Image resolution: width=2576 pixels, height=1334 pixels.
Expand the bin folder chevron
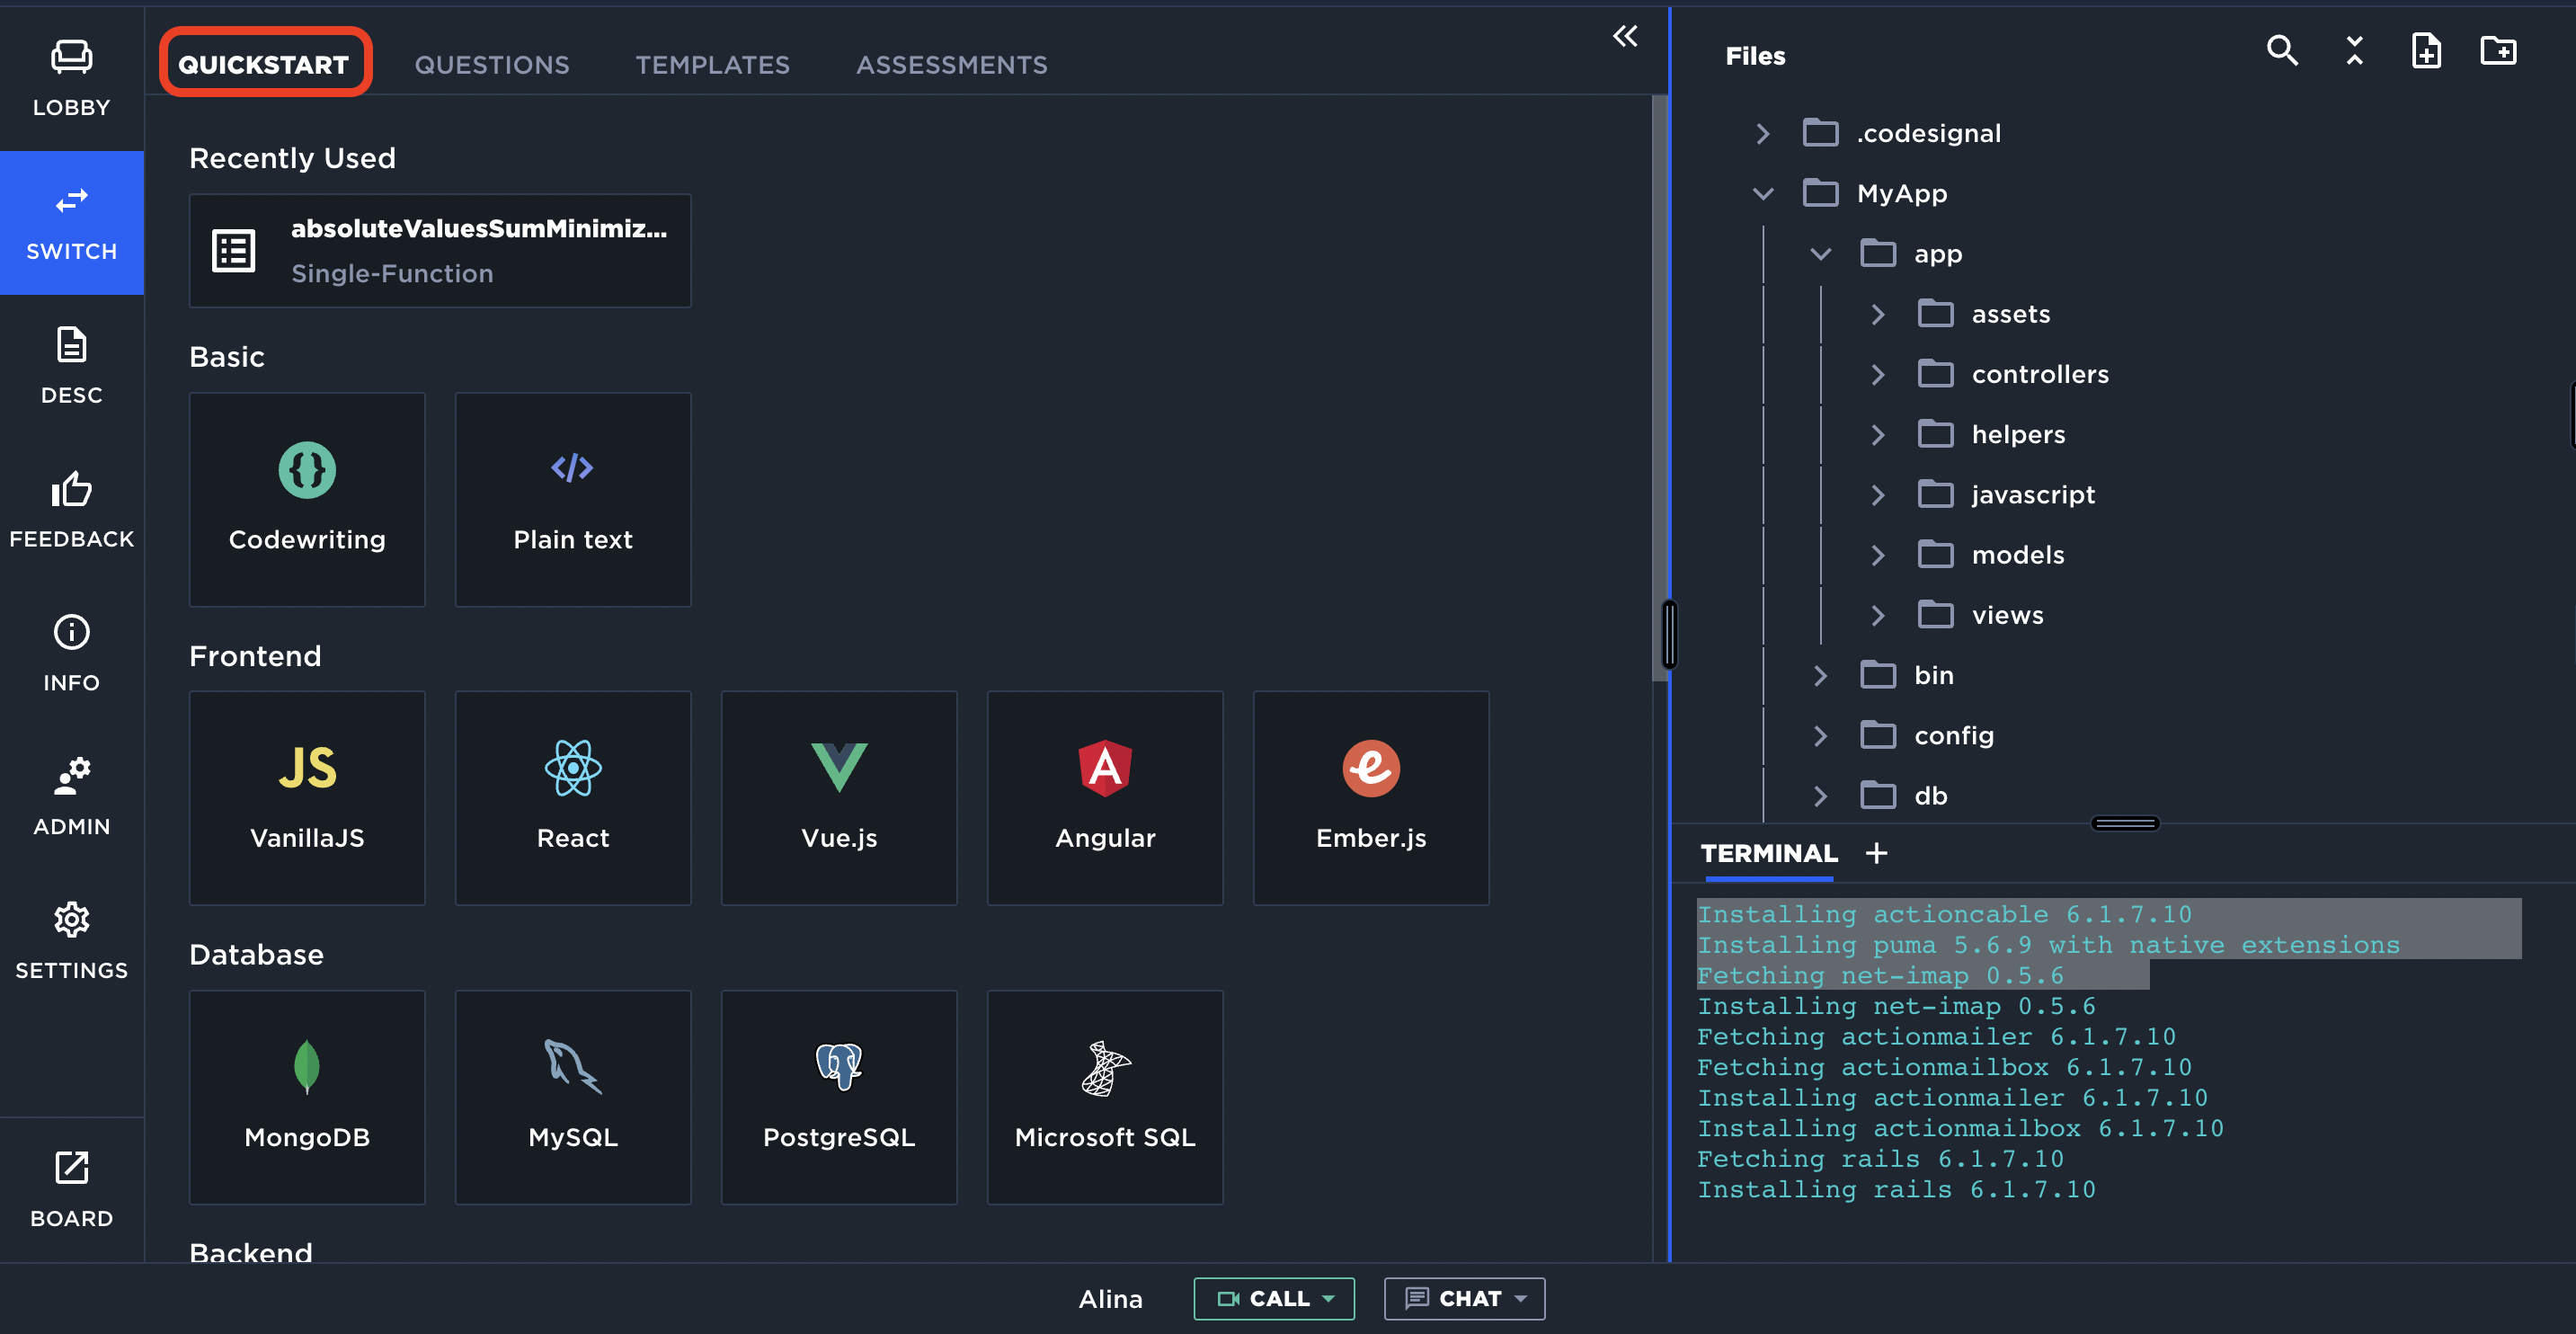click(1820, 675)
